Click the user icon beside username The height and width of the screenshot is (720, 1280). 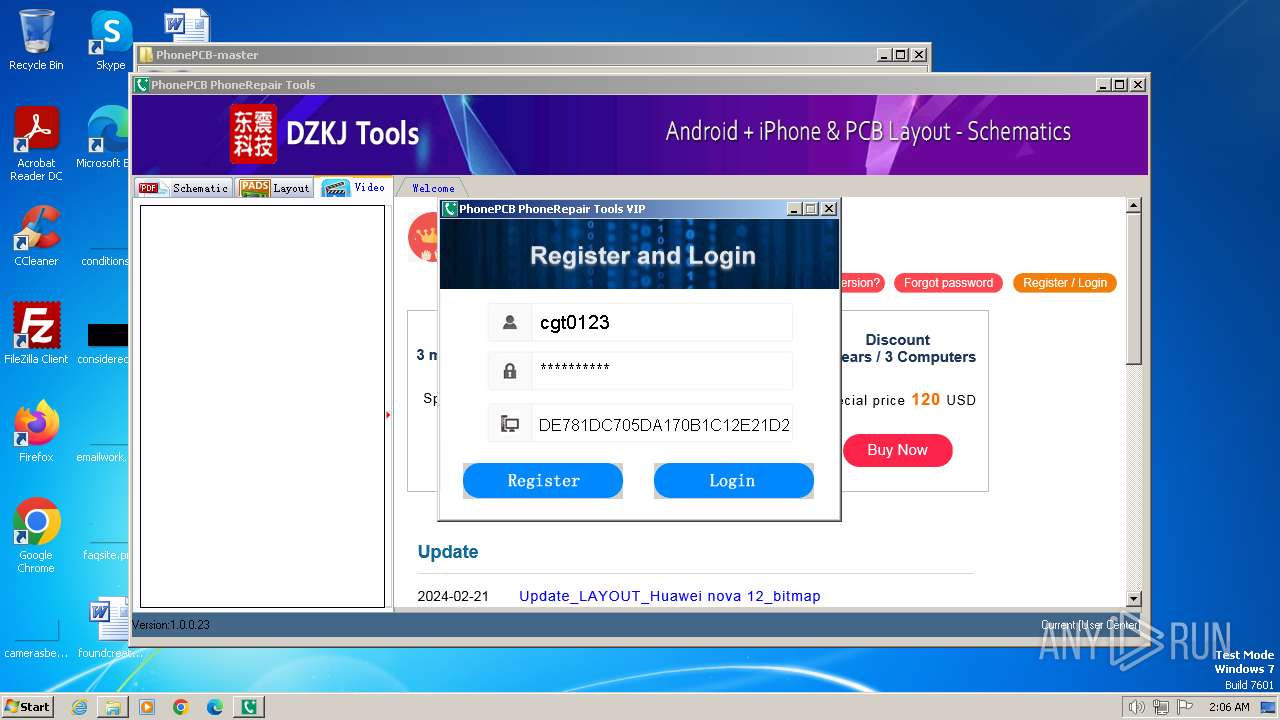tap(509, 322)
